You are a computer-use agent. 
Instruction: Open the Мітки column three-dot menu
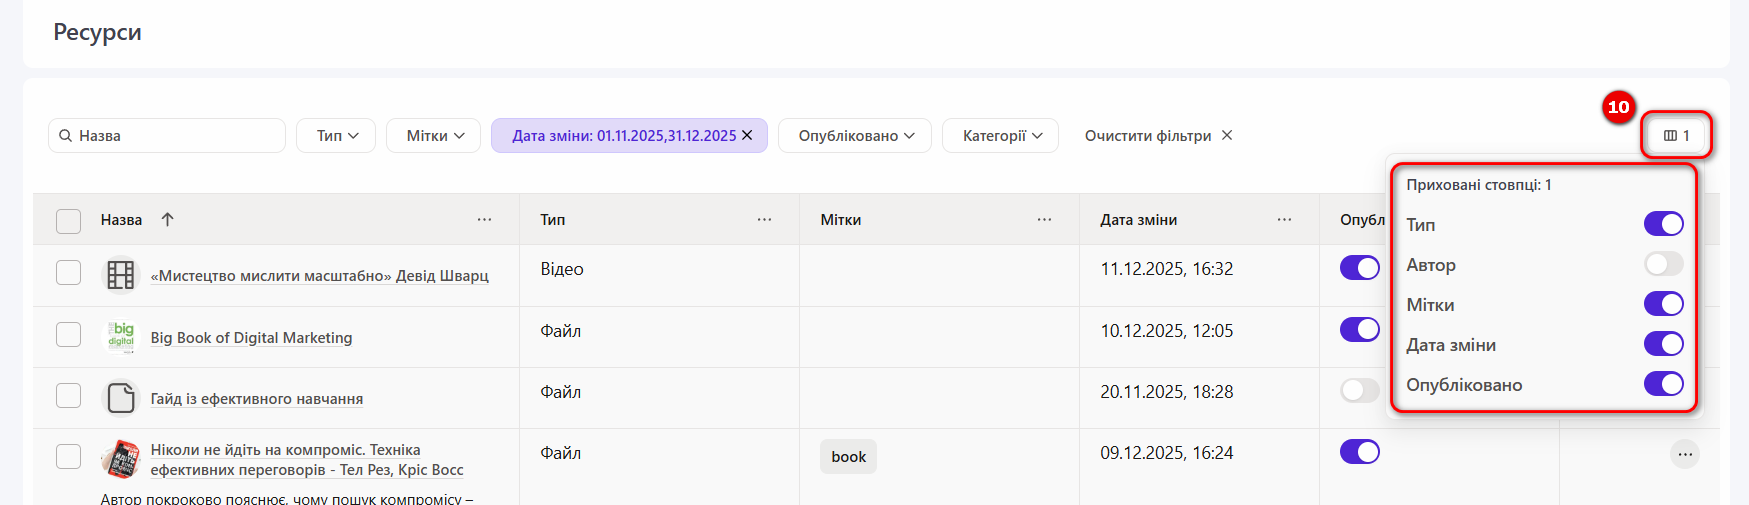click(1044, 219)
